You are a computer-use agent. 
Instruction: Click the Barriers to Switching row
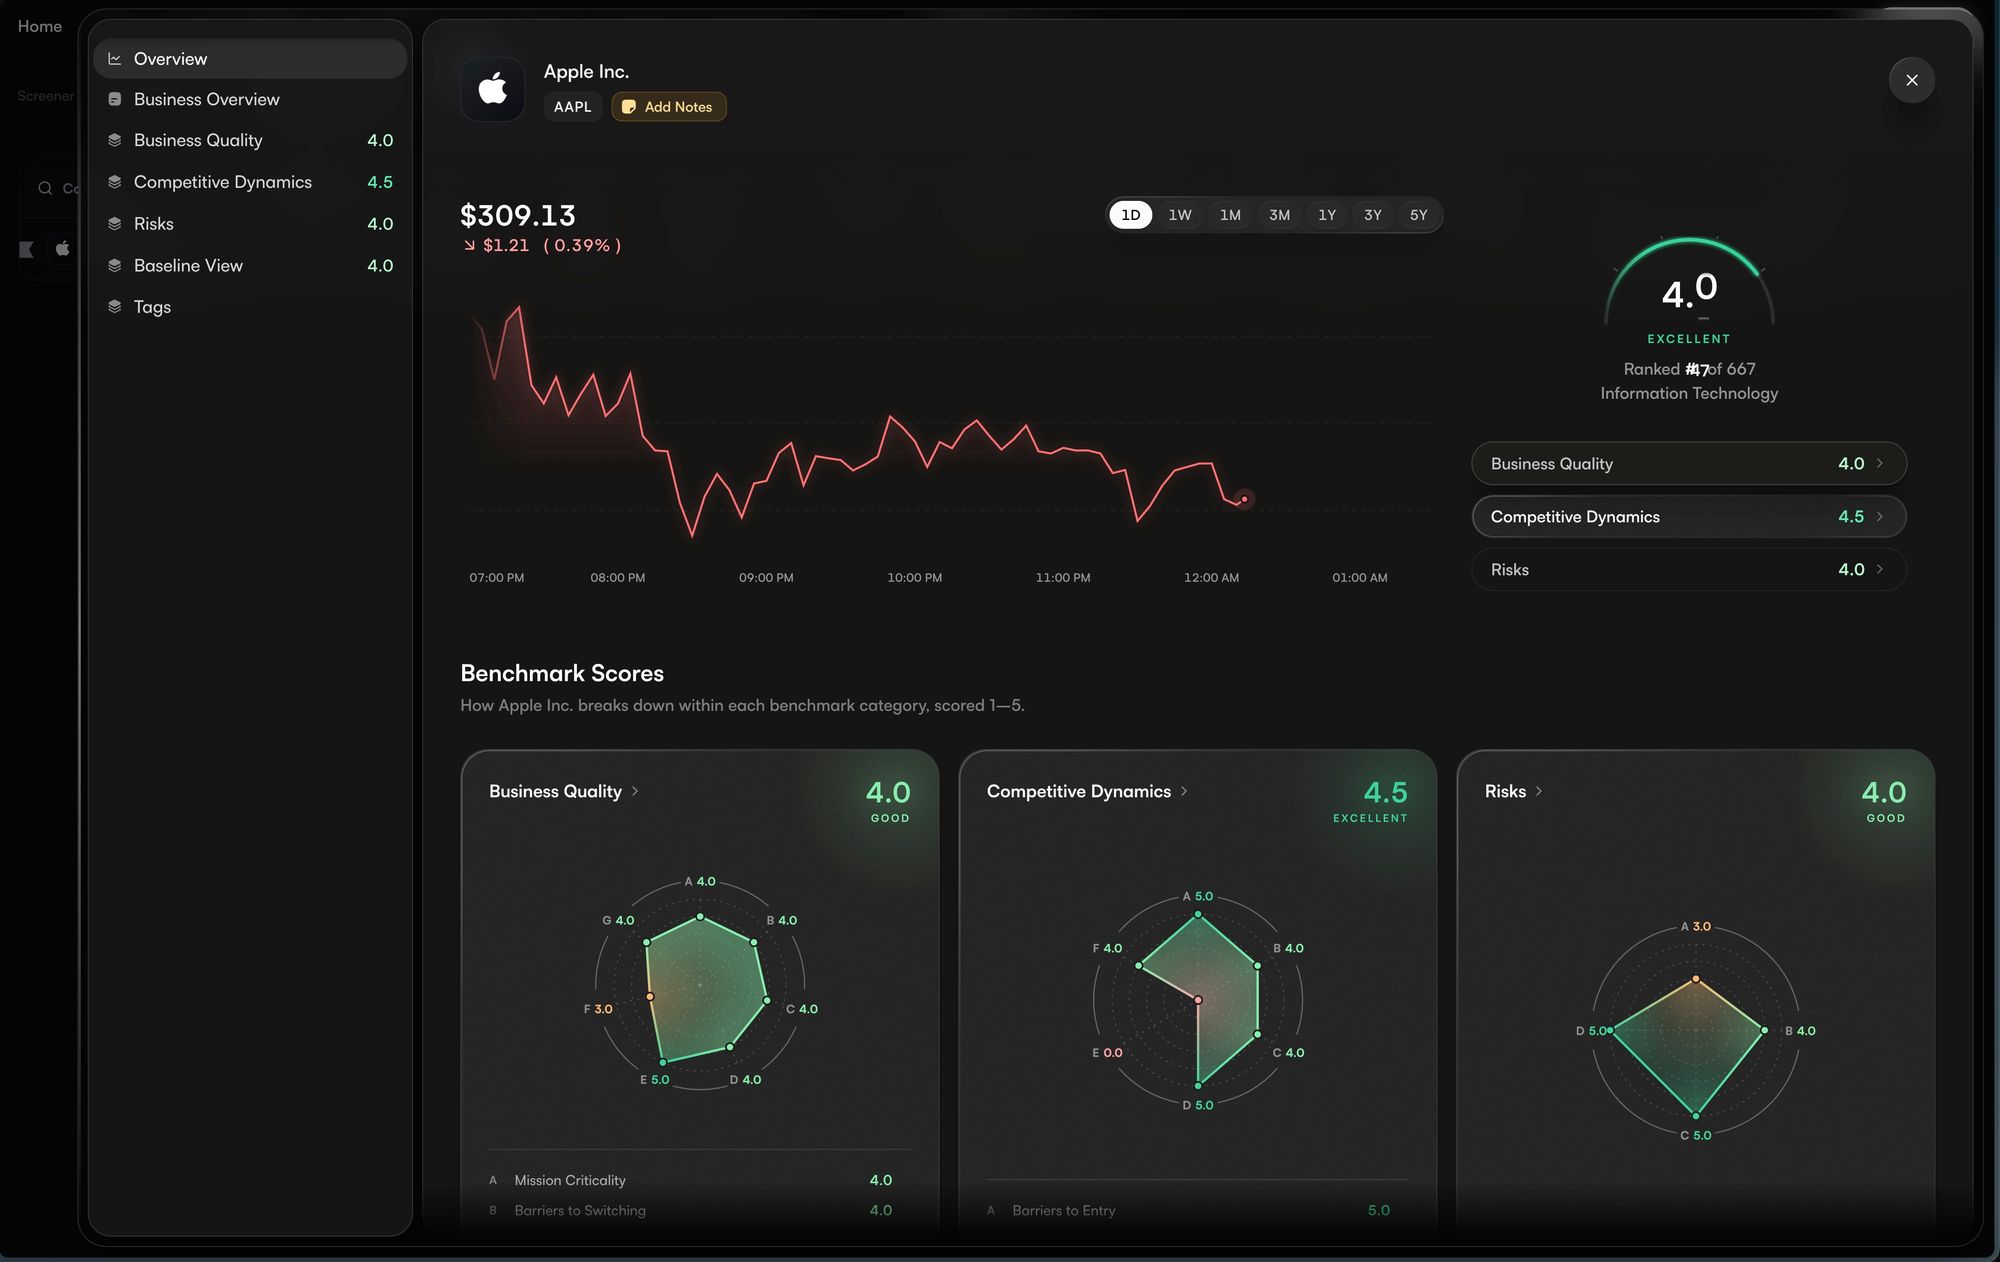[691, 1211]
